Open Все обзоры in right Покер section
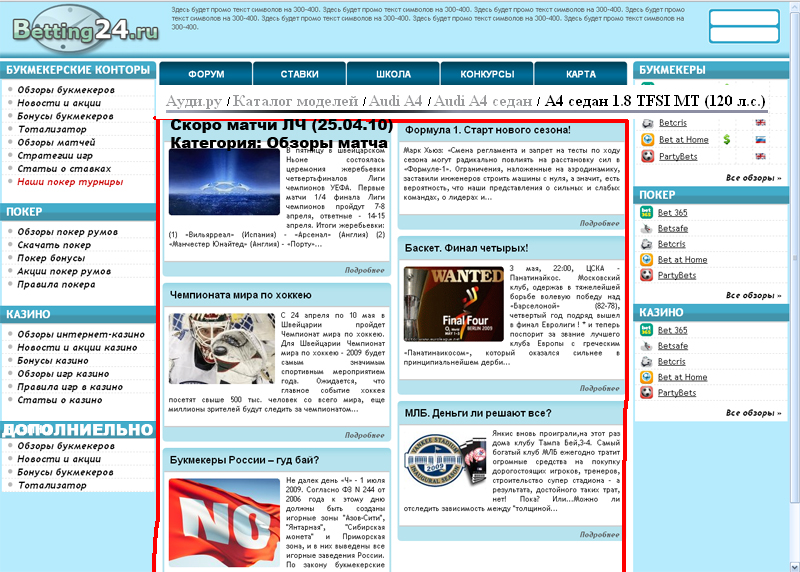This screenshot has height=572, width=800. (x=754, y=295)
